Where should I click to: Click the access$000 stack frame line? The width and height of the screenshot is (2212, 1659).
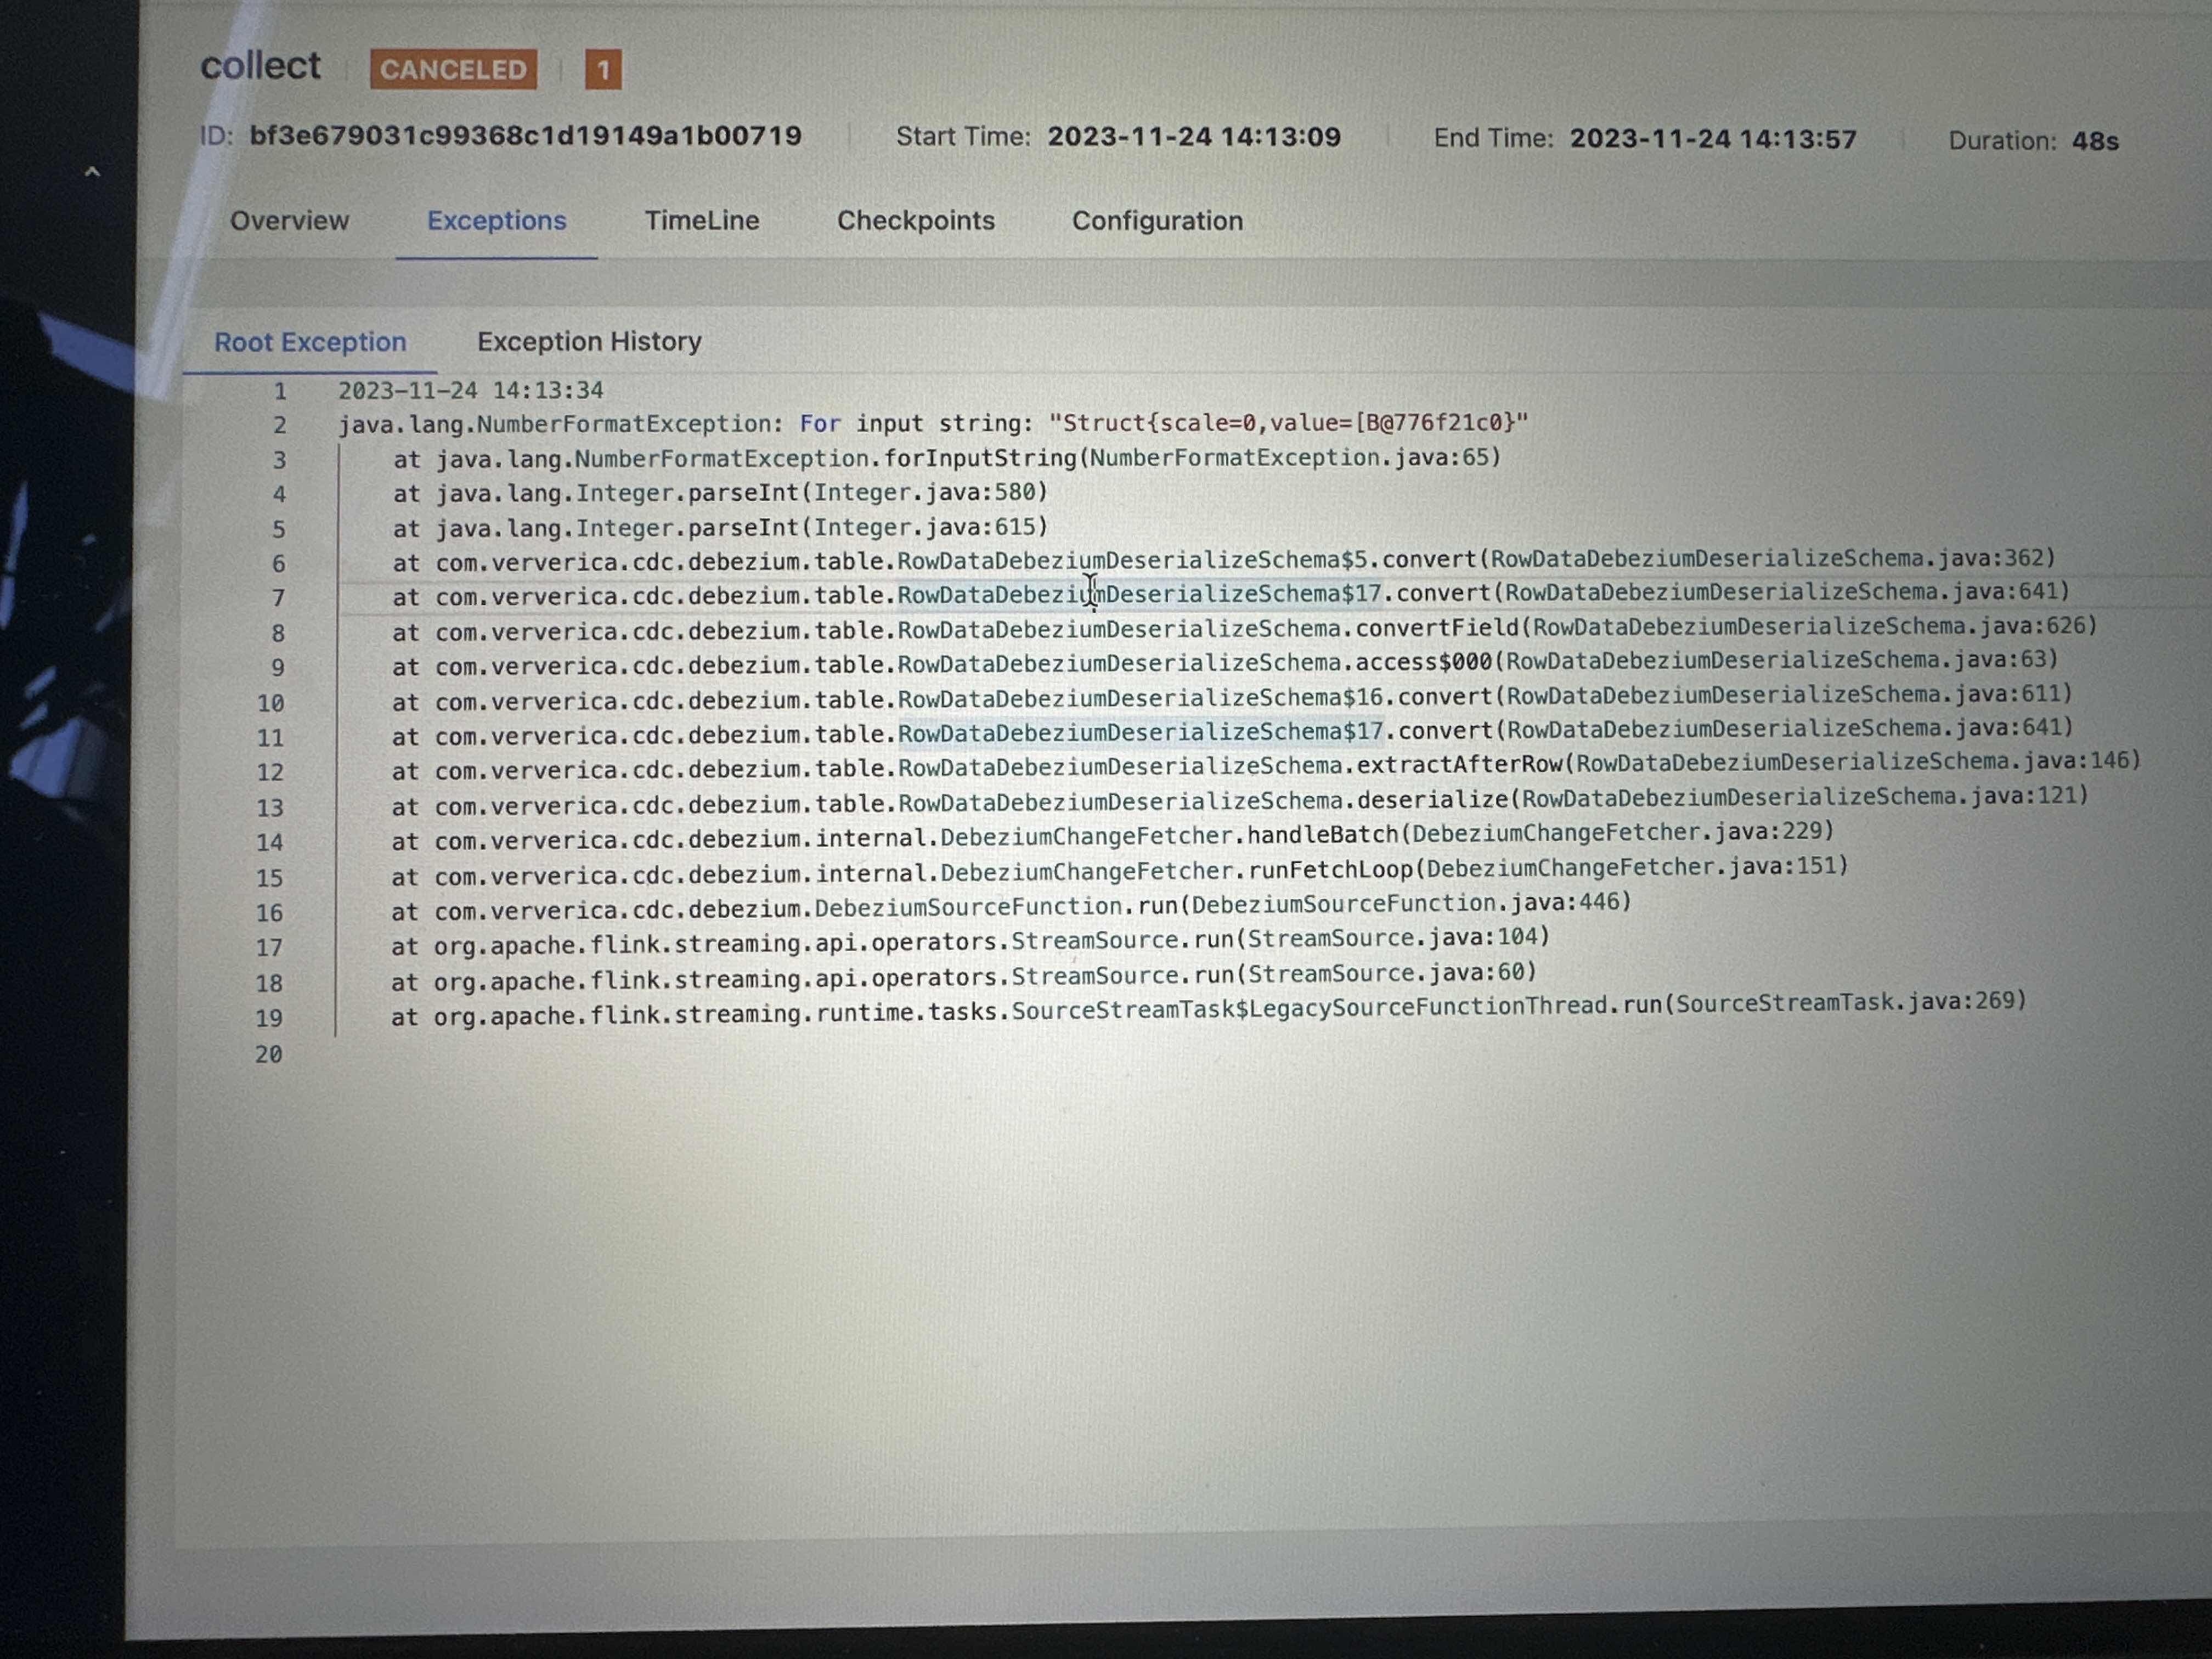1226,663
